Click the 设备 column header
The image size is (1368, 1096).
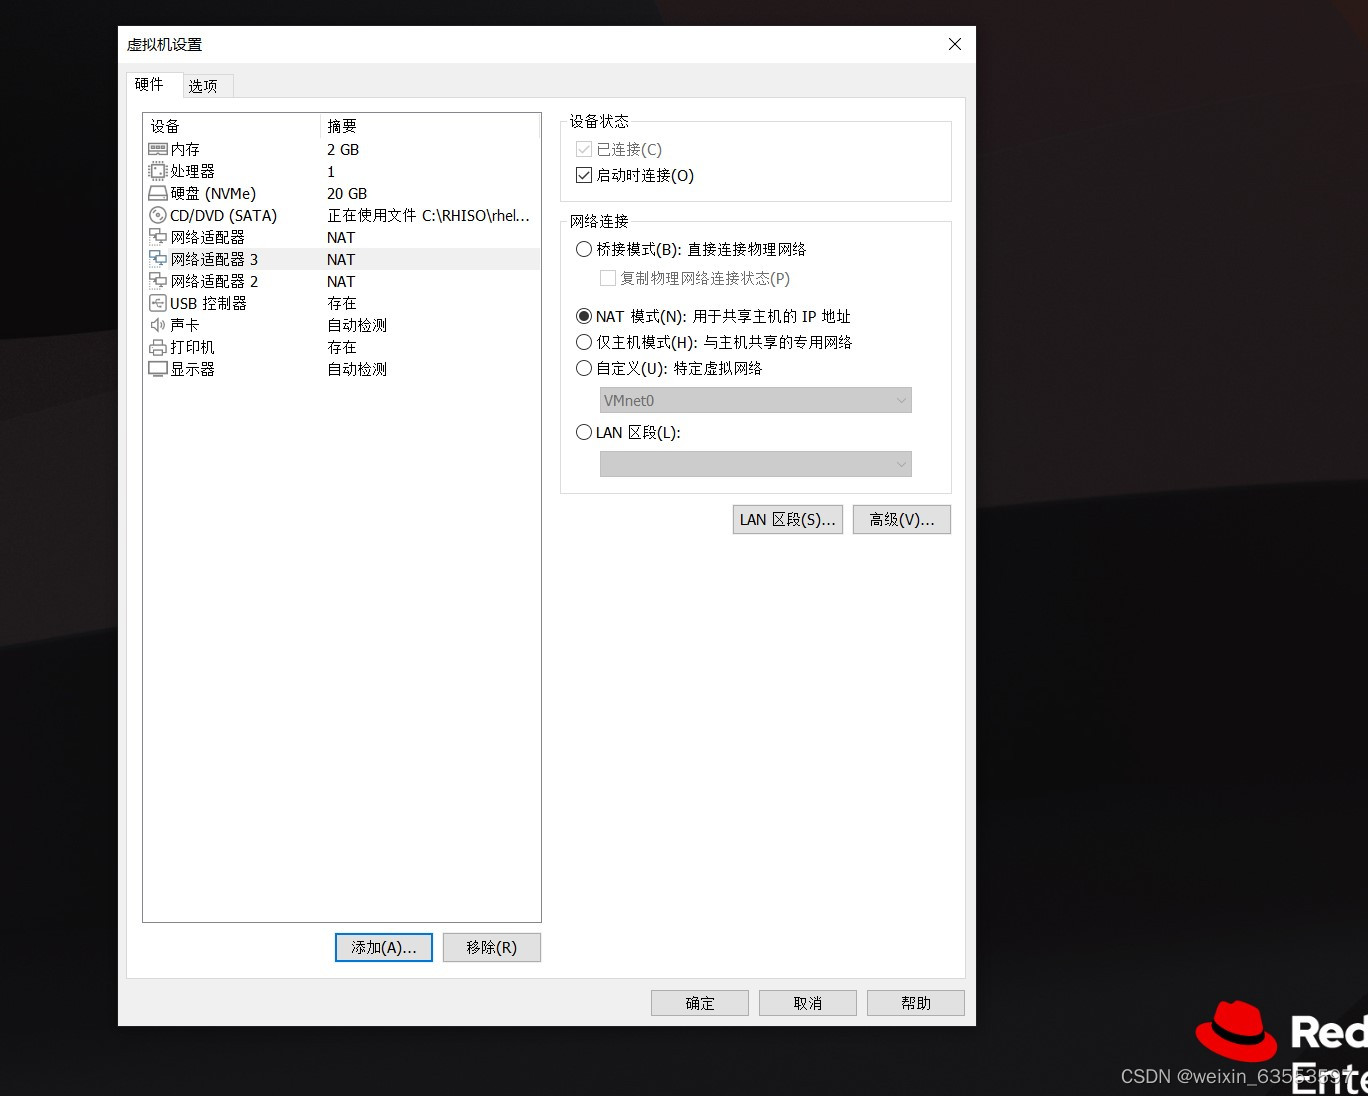(231, 126)
